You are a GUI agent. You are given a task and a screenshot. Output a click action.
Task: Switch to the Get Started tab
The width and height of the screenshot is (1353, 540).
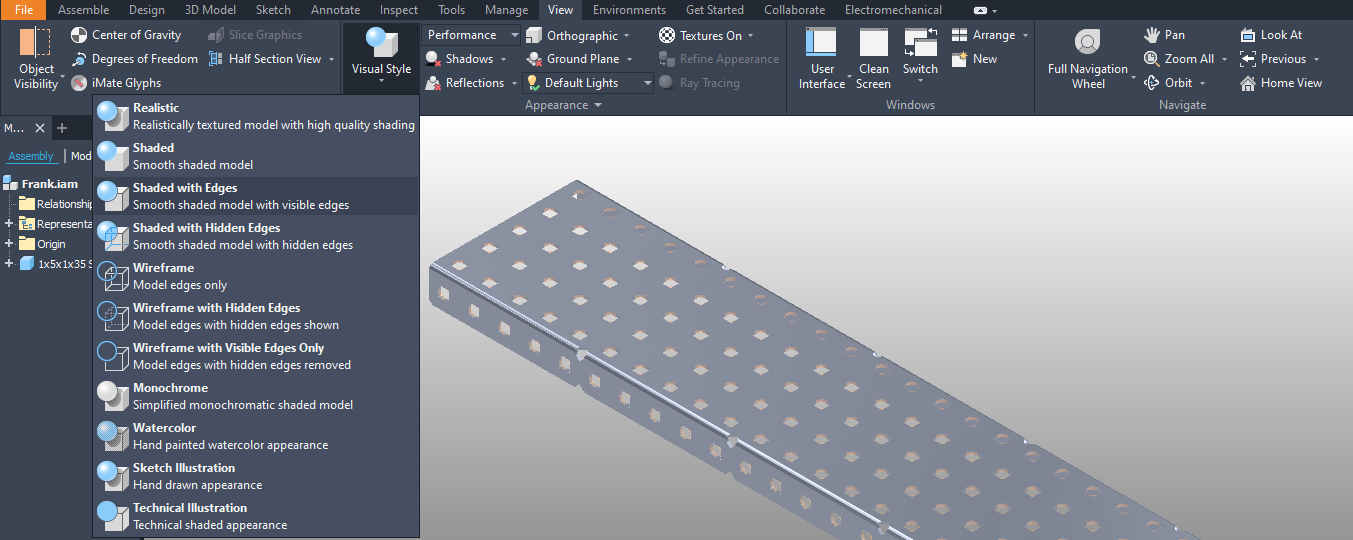click(715, 10)
